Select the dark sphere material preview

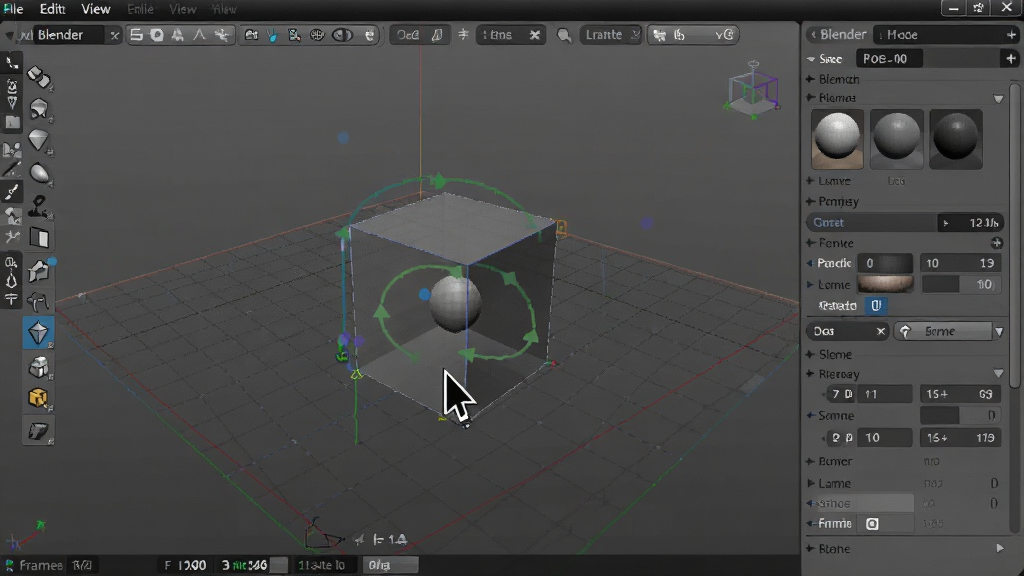(x=956, y=139)
